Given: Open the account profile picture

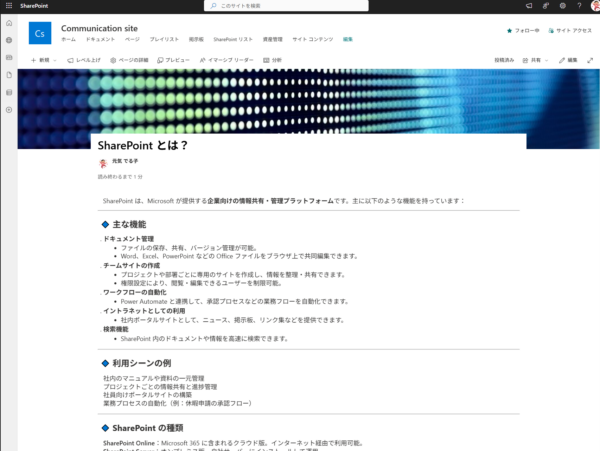Looking at the screenshot, I should [x=595, y=6].
